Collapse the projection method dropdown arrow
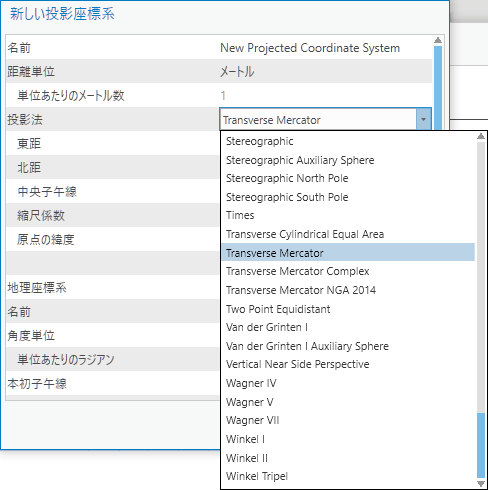The image size is (488, 490). pyautogui.click(x=423, y=119)
